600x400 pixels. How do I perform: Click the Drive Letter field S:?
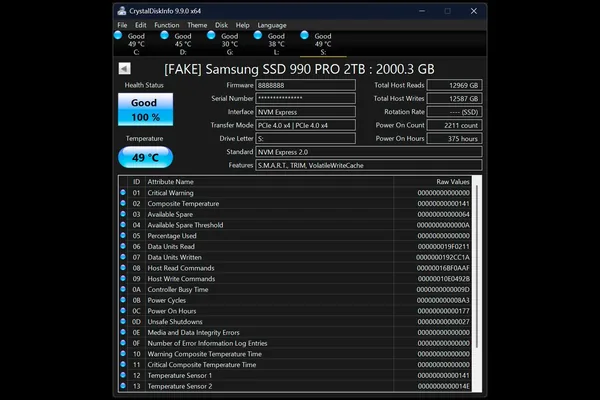click(x=305, y=139)
